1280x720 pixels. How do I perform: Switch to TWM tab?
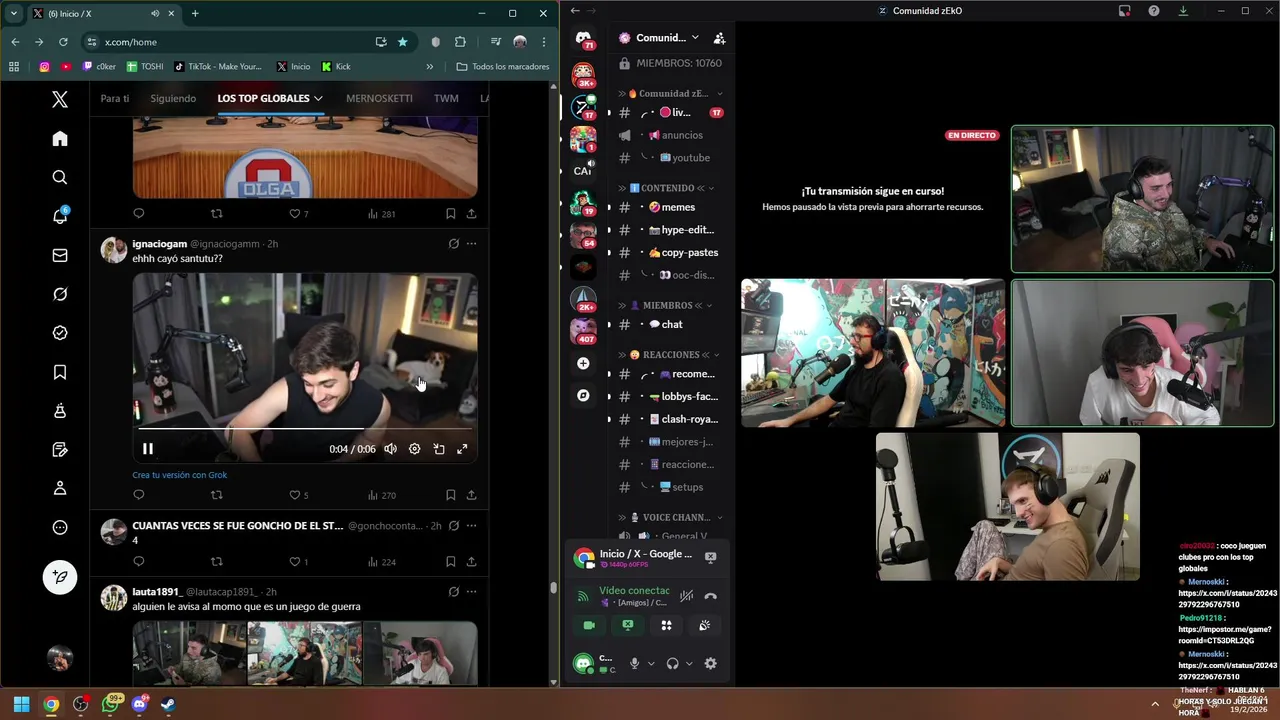(x=446, y=98)
